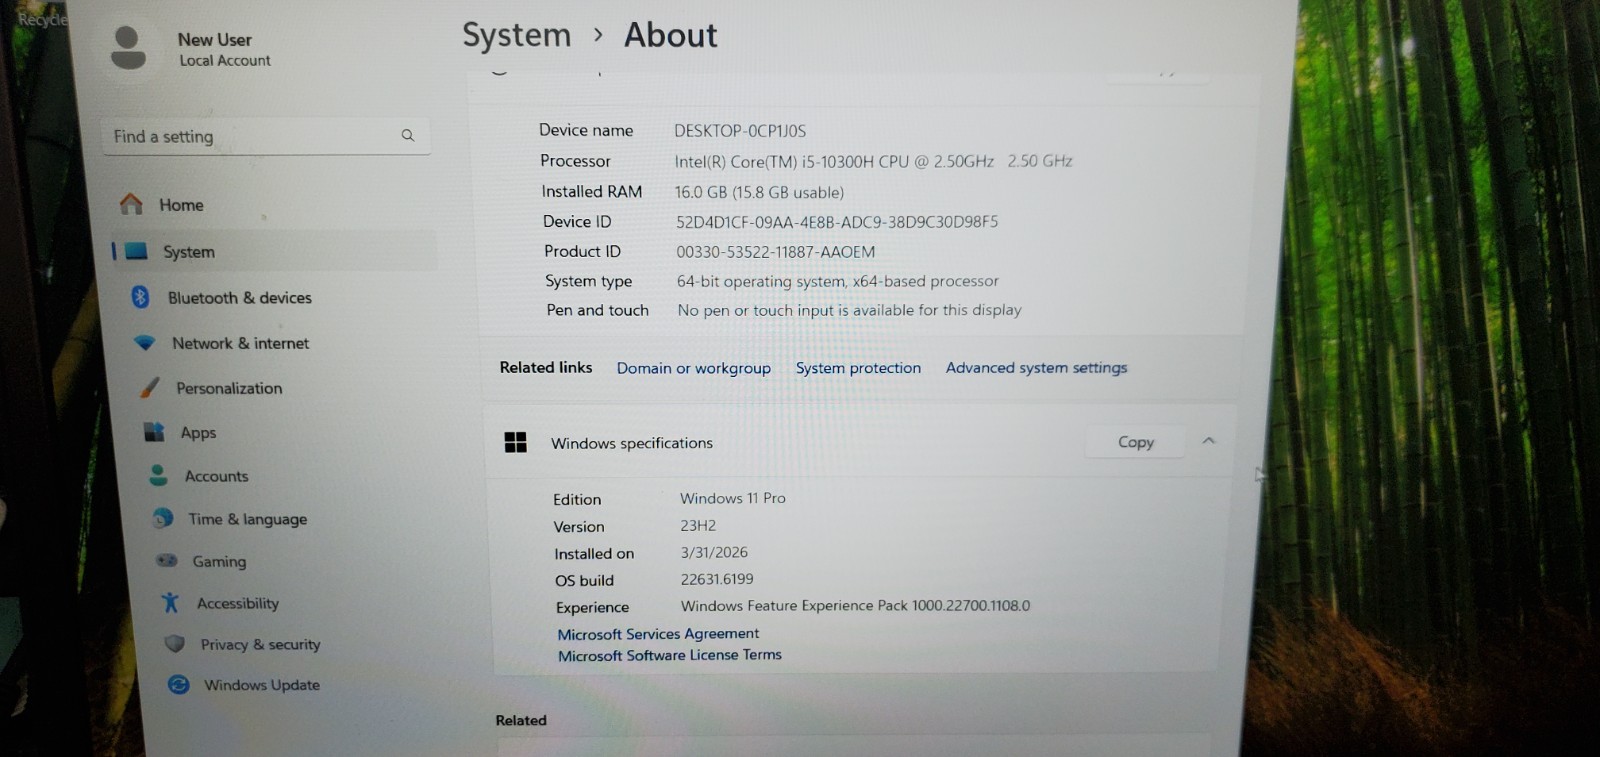This screenshot has width=1600, height=757.
Task: Click the No pen or touch input text
Action: click(x=849, y=310)
